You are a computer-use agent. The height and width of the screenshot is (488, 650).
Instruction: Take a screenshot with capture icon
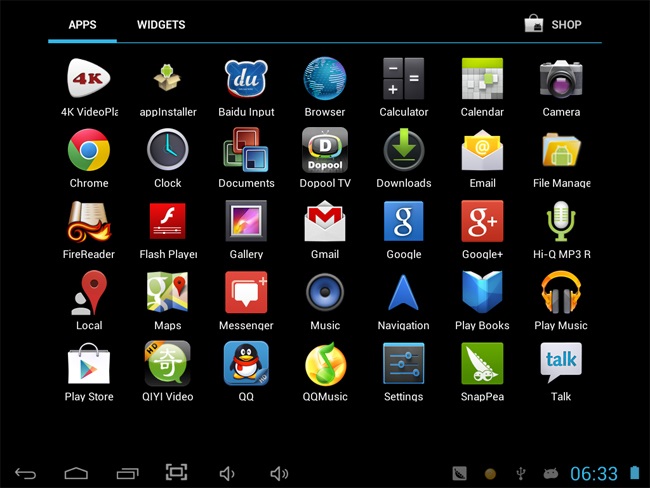click(176, 472)
